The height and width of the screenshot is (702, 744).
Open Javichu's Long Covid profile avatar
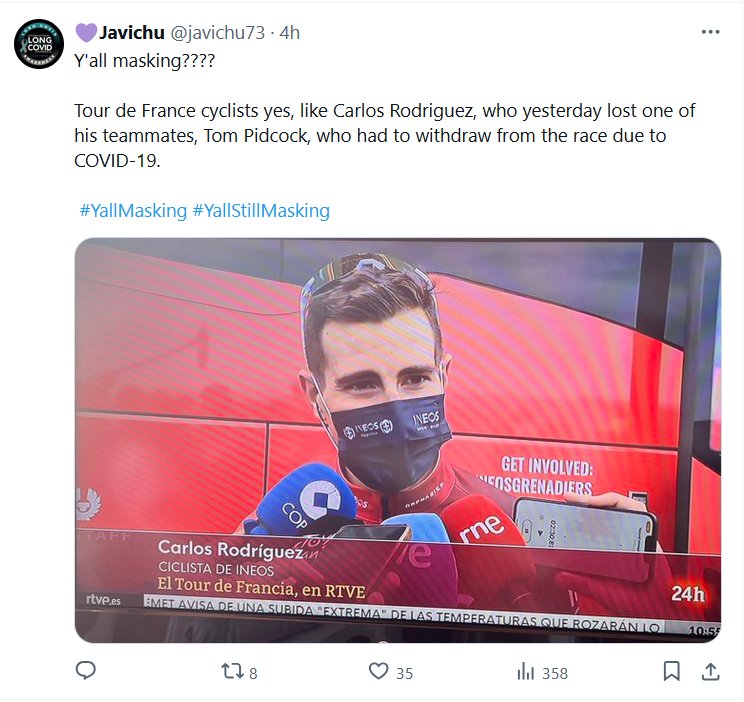(x=39, y=44)
